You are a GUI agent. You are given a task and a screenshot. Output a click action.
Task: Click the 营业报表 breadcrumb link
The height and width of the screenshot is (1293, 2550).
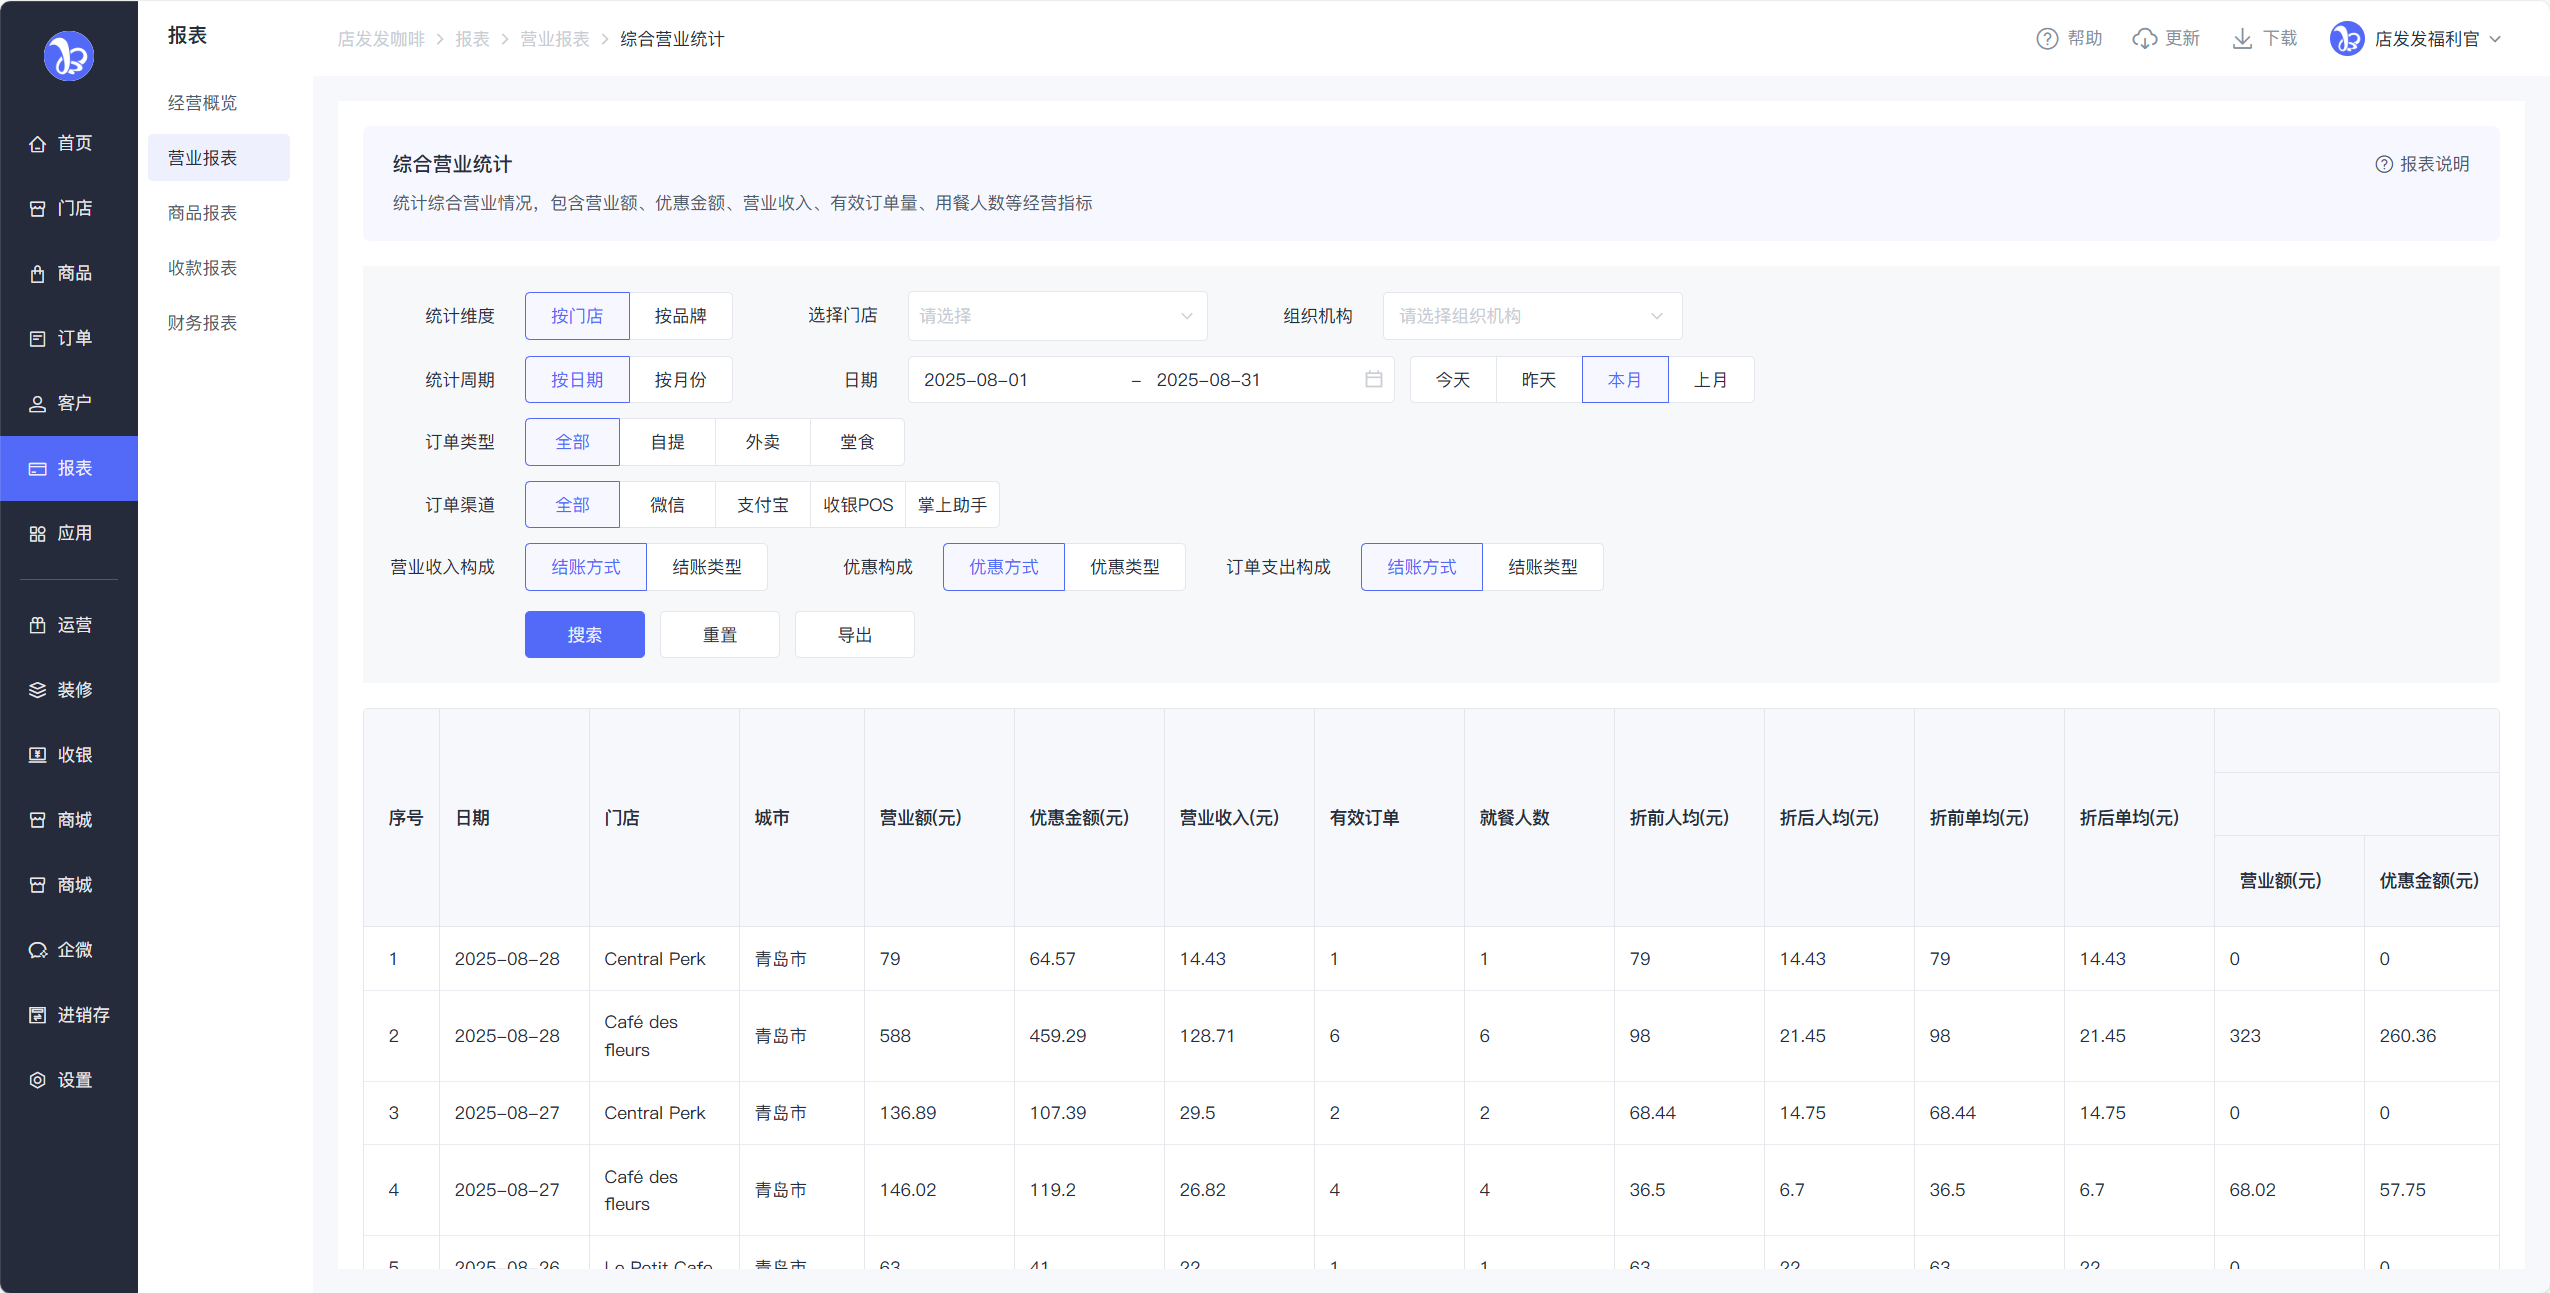pos(554,39)
